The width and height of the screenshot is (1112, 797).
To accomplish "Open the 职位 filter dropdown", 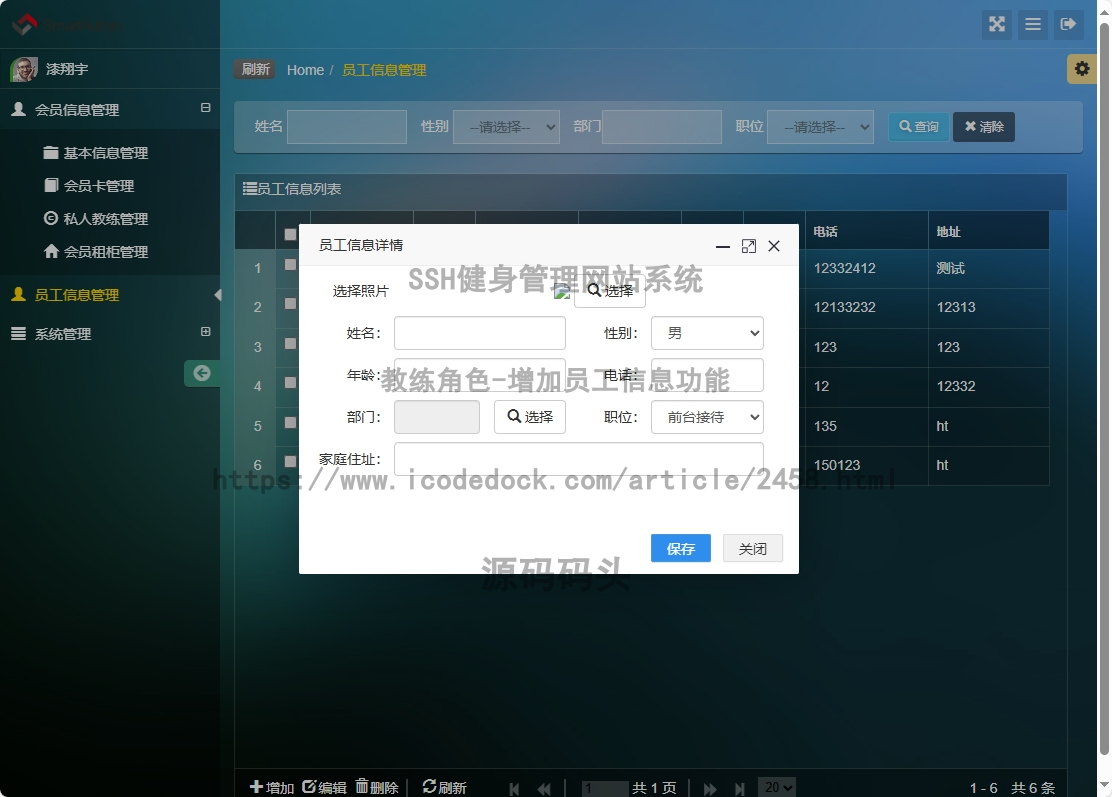I will pos(820,126).
